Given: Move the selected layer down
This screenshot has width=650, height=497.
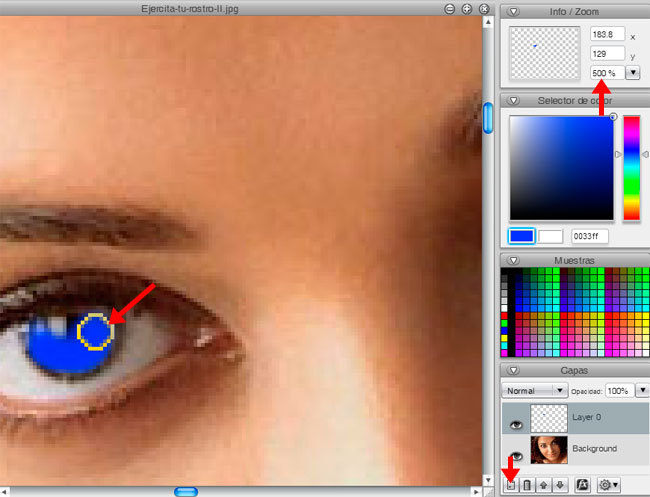Looking at the screenshot, I should (x=560, y=485).
